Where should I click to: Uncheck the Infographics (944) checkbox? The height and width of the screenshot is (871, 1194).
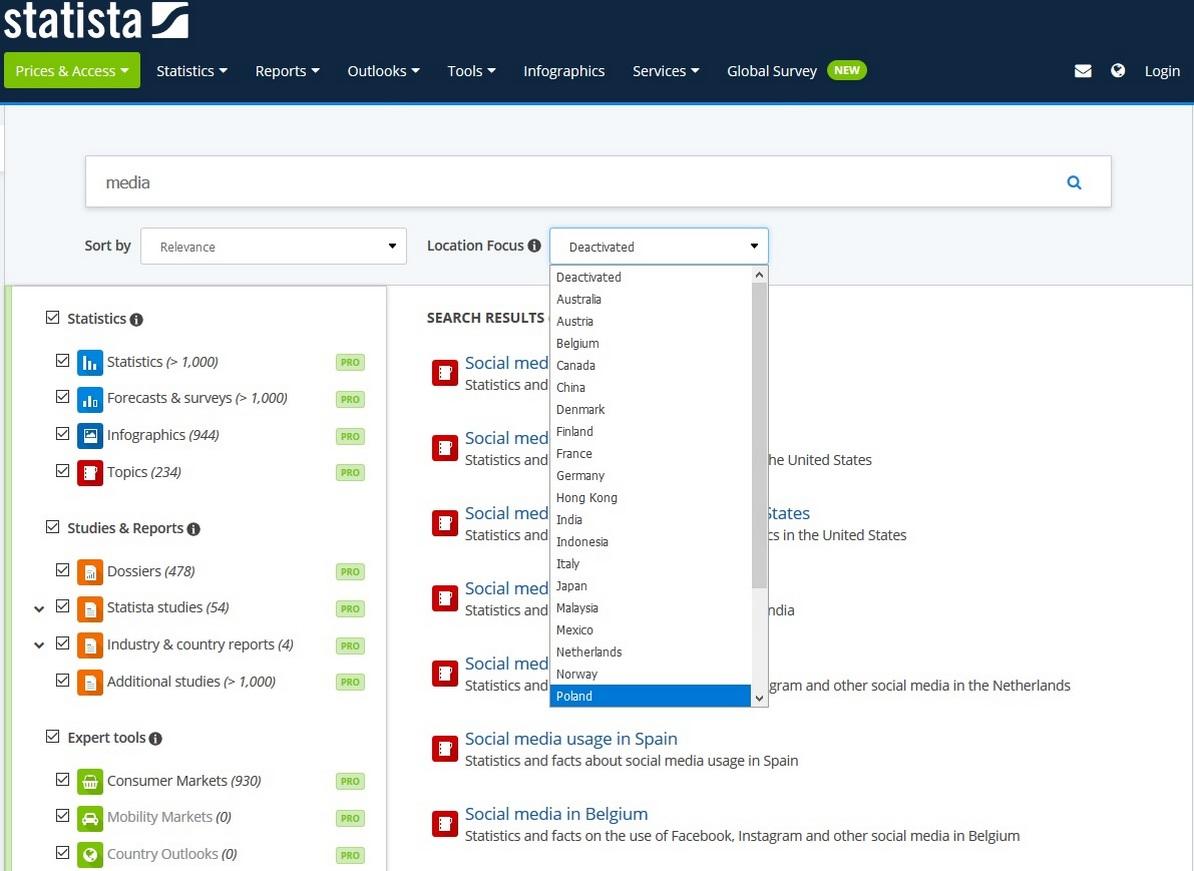click(x=62, y=433)
